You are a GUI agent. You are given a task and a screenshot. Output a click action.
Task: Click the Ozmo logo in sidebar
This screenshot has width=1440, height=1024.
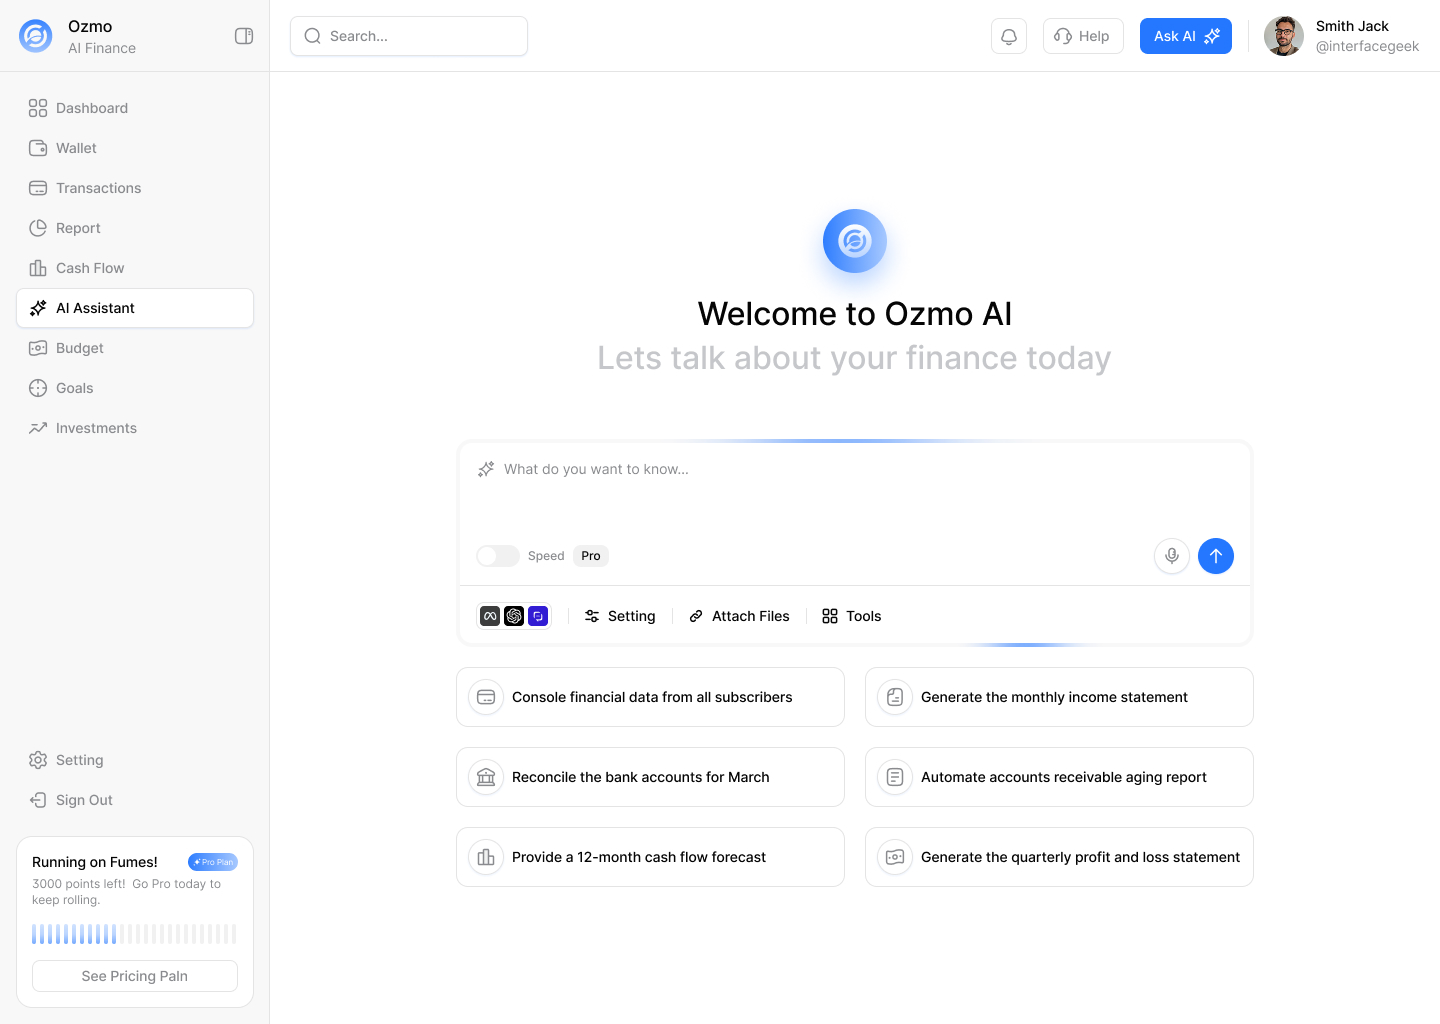tap(36, 36)
